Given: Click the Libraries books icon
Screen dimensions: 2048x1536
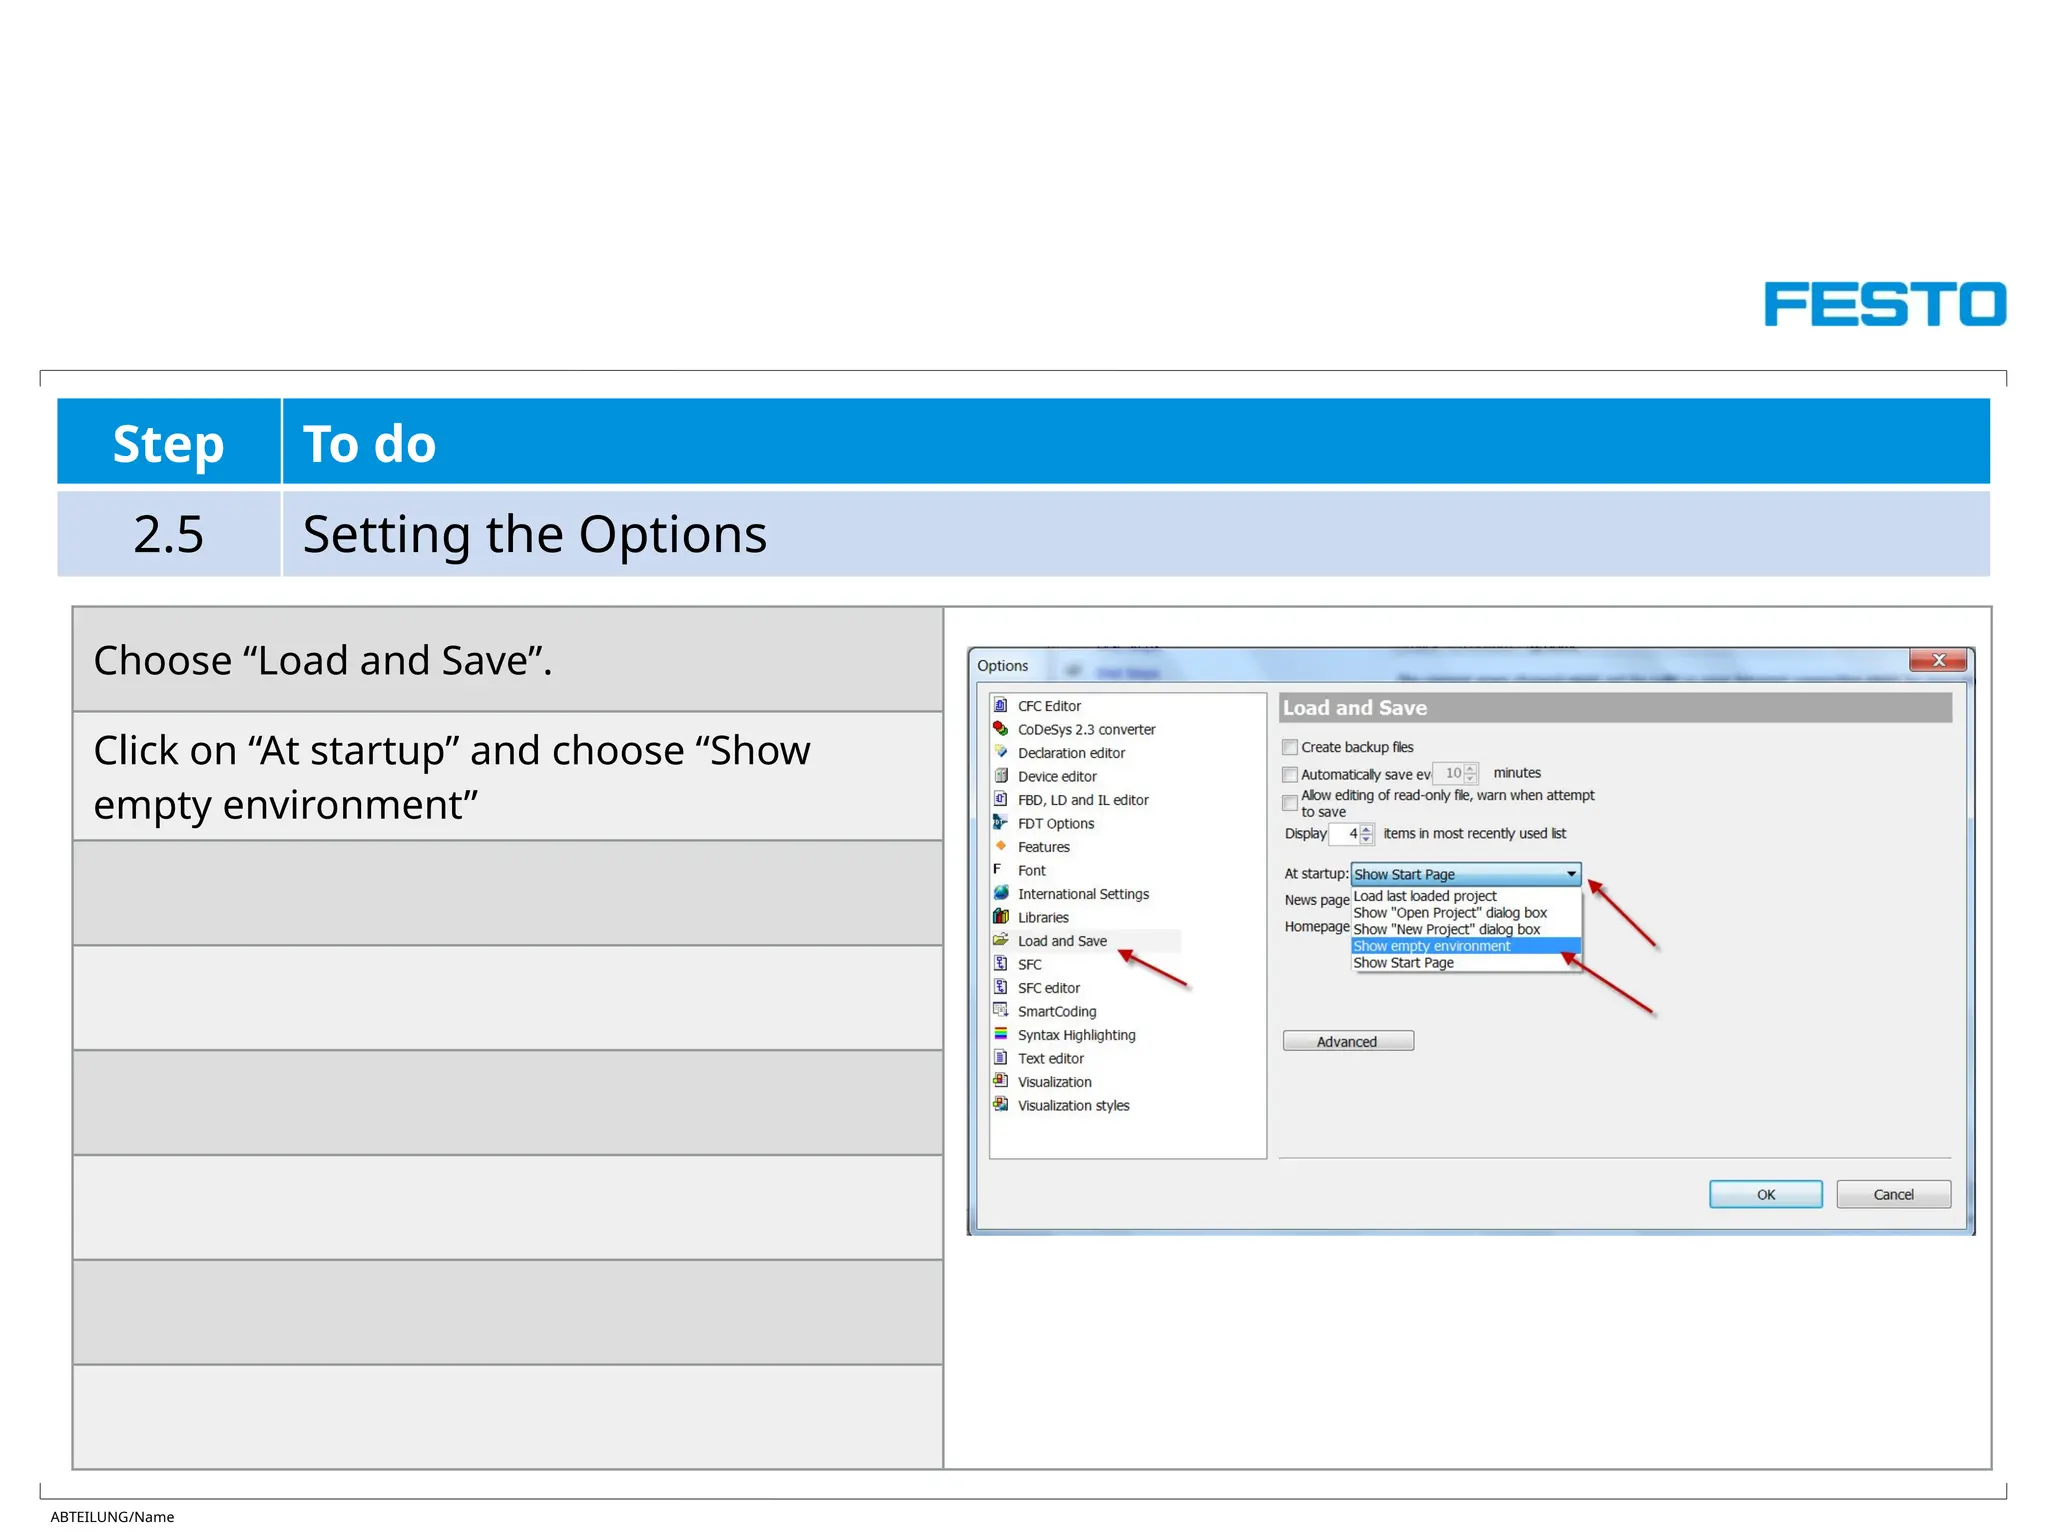Looking at the screenshot, I should (x=1000, y=917).
